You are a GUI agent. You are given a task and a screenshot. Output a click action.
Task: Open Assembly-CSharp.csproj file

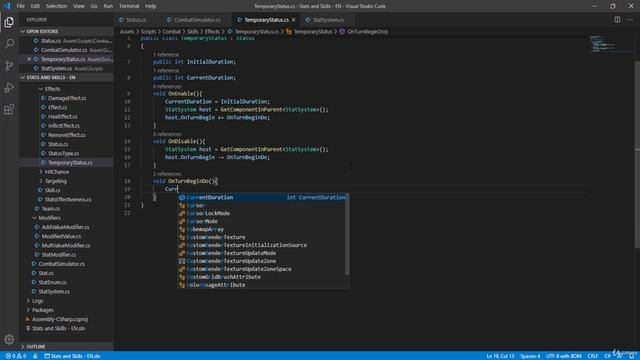(x=60, y=319)
